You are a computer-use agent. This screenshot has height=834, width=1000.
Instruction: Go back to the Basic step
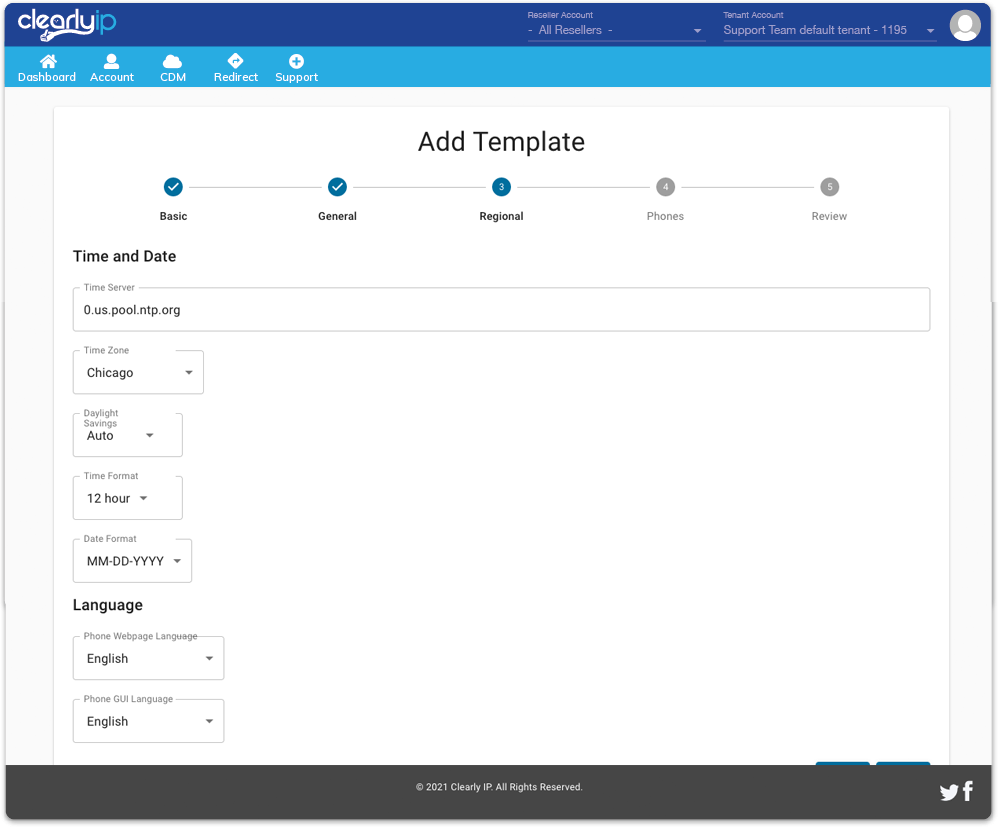pyautogui.click(x=173, y=187)
